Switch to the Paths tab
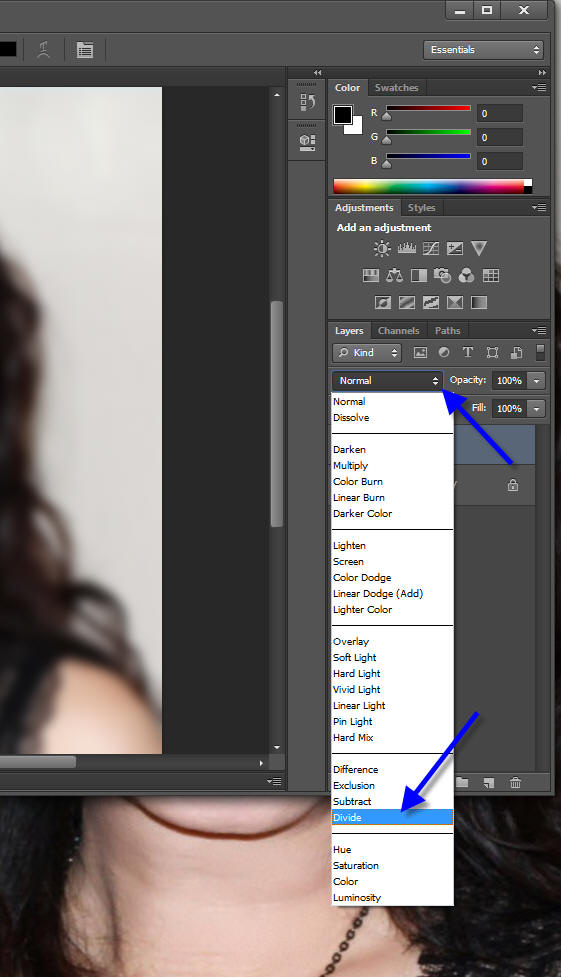Screen dimensions: 561x977 [448, 331]
